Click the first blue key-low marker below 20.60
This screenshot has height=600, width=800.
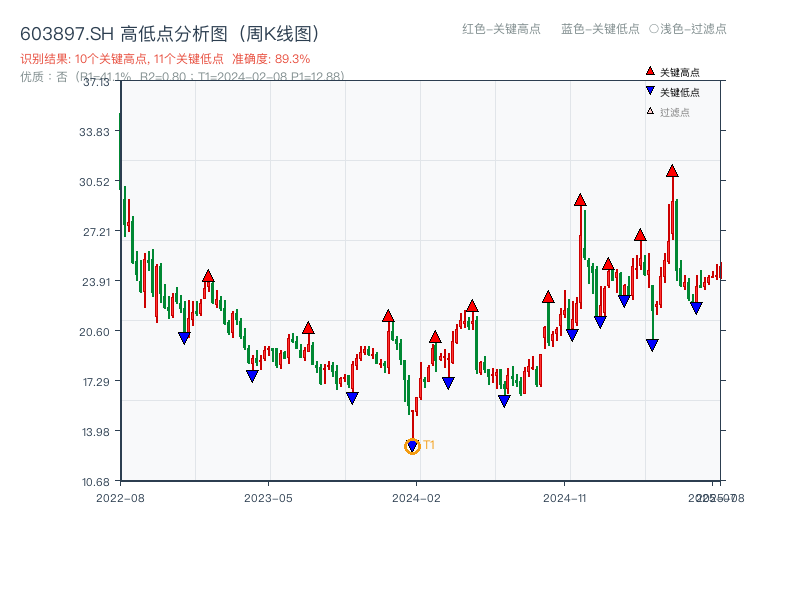185,338
